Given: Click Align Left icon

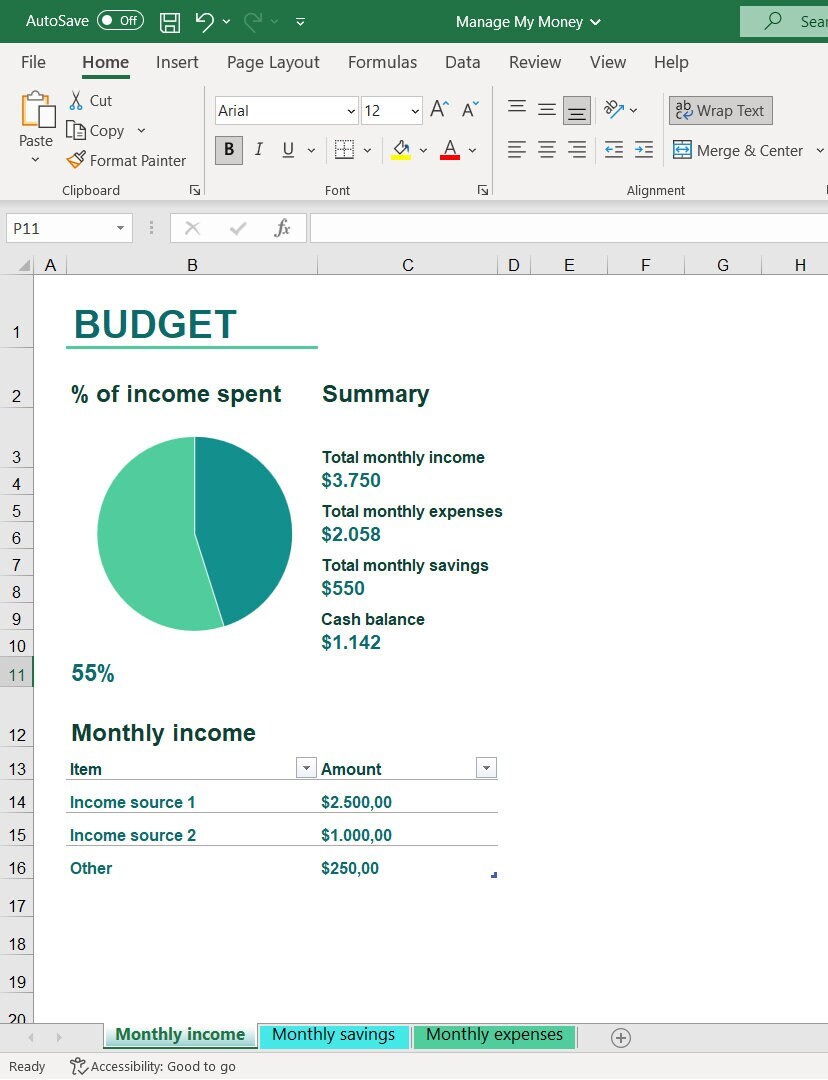Looking at the screenshot, I should click(x=517, y=149).
